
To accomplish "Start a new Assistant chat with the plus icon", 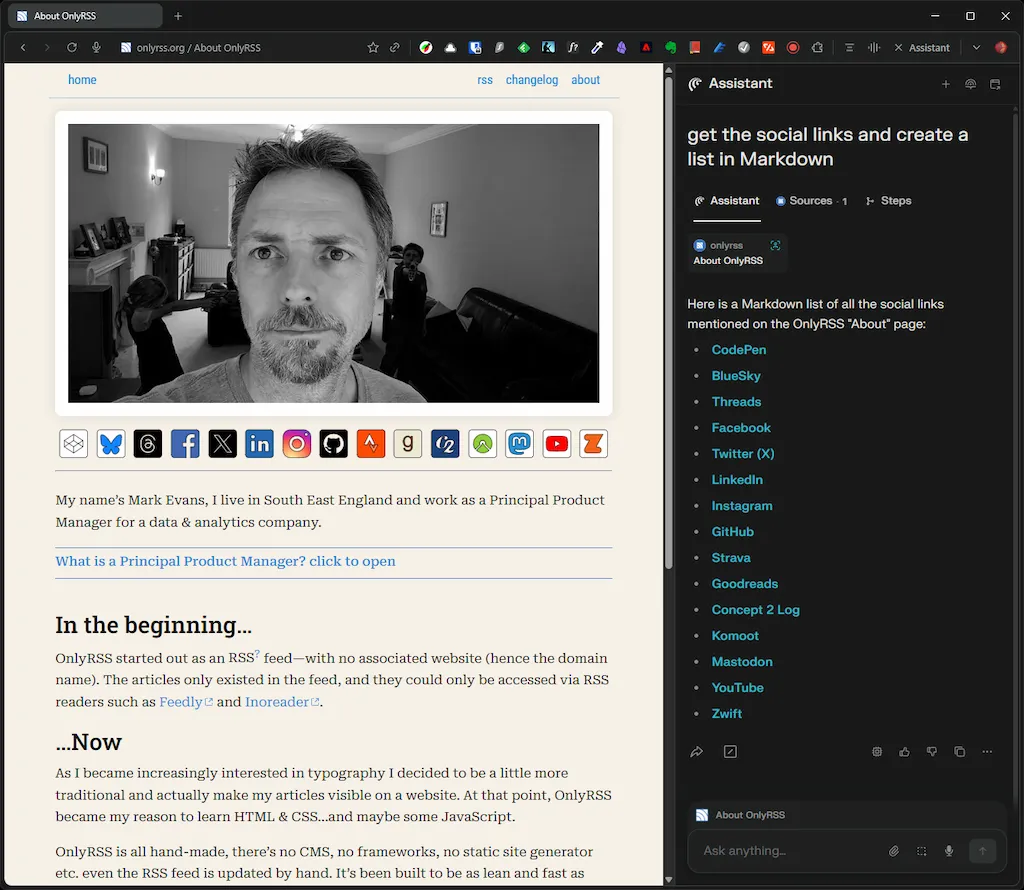I will 945,84.
